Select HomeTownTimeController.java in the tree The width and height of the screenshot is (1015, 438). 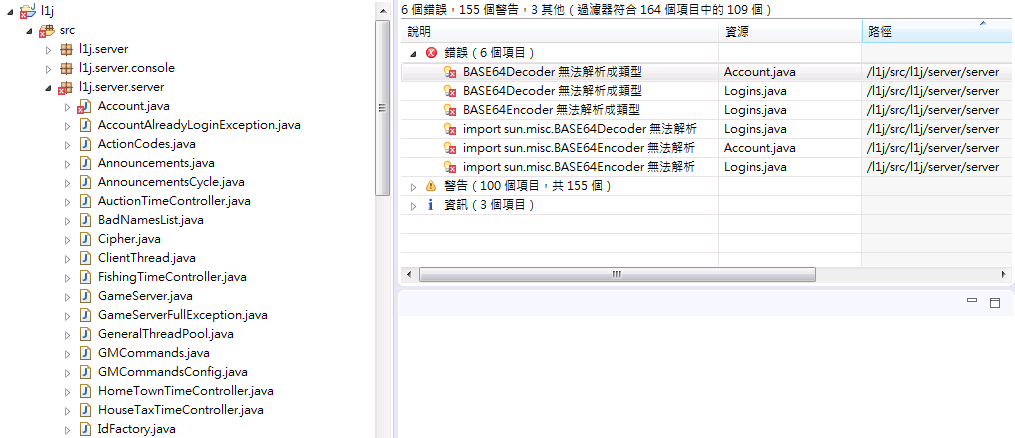185,391
